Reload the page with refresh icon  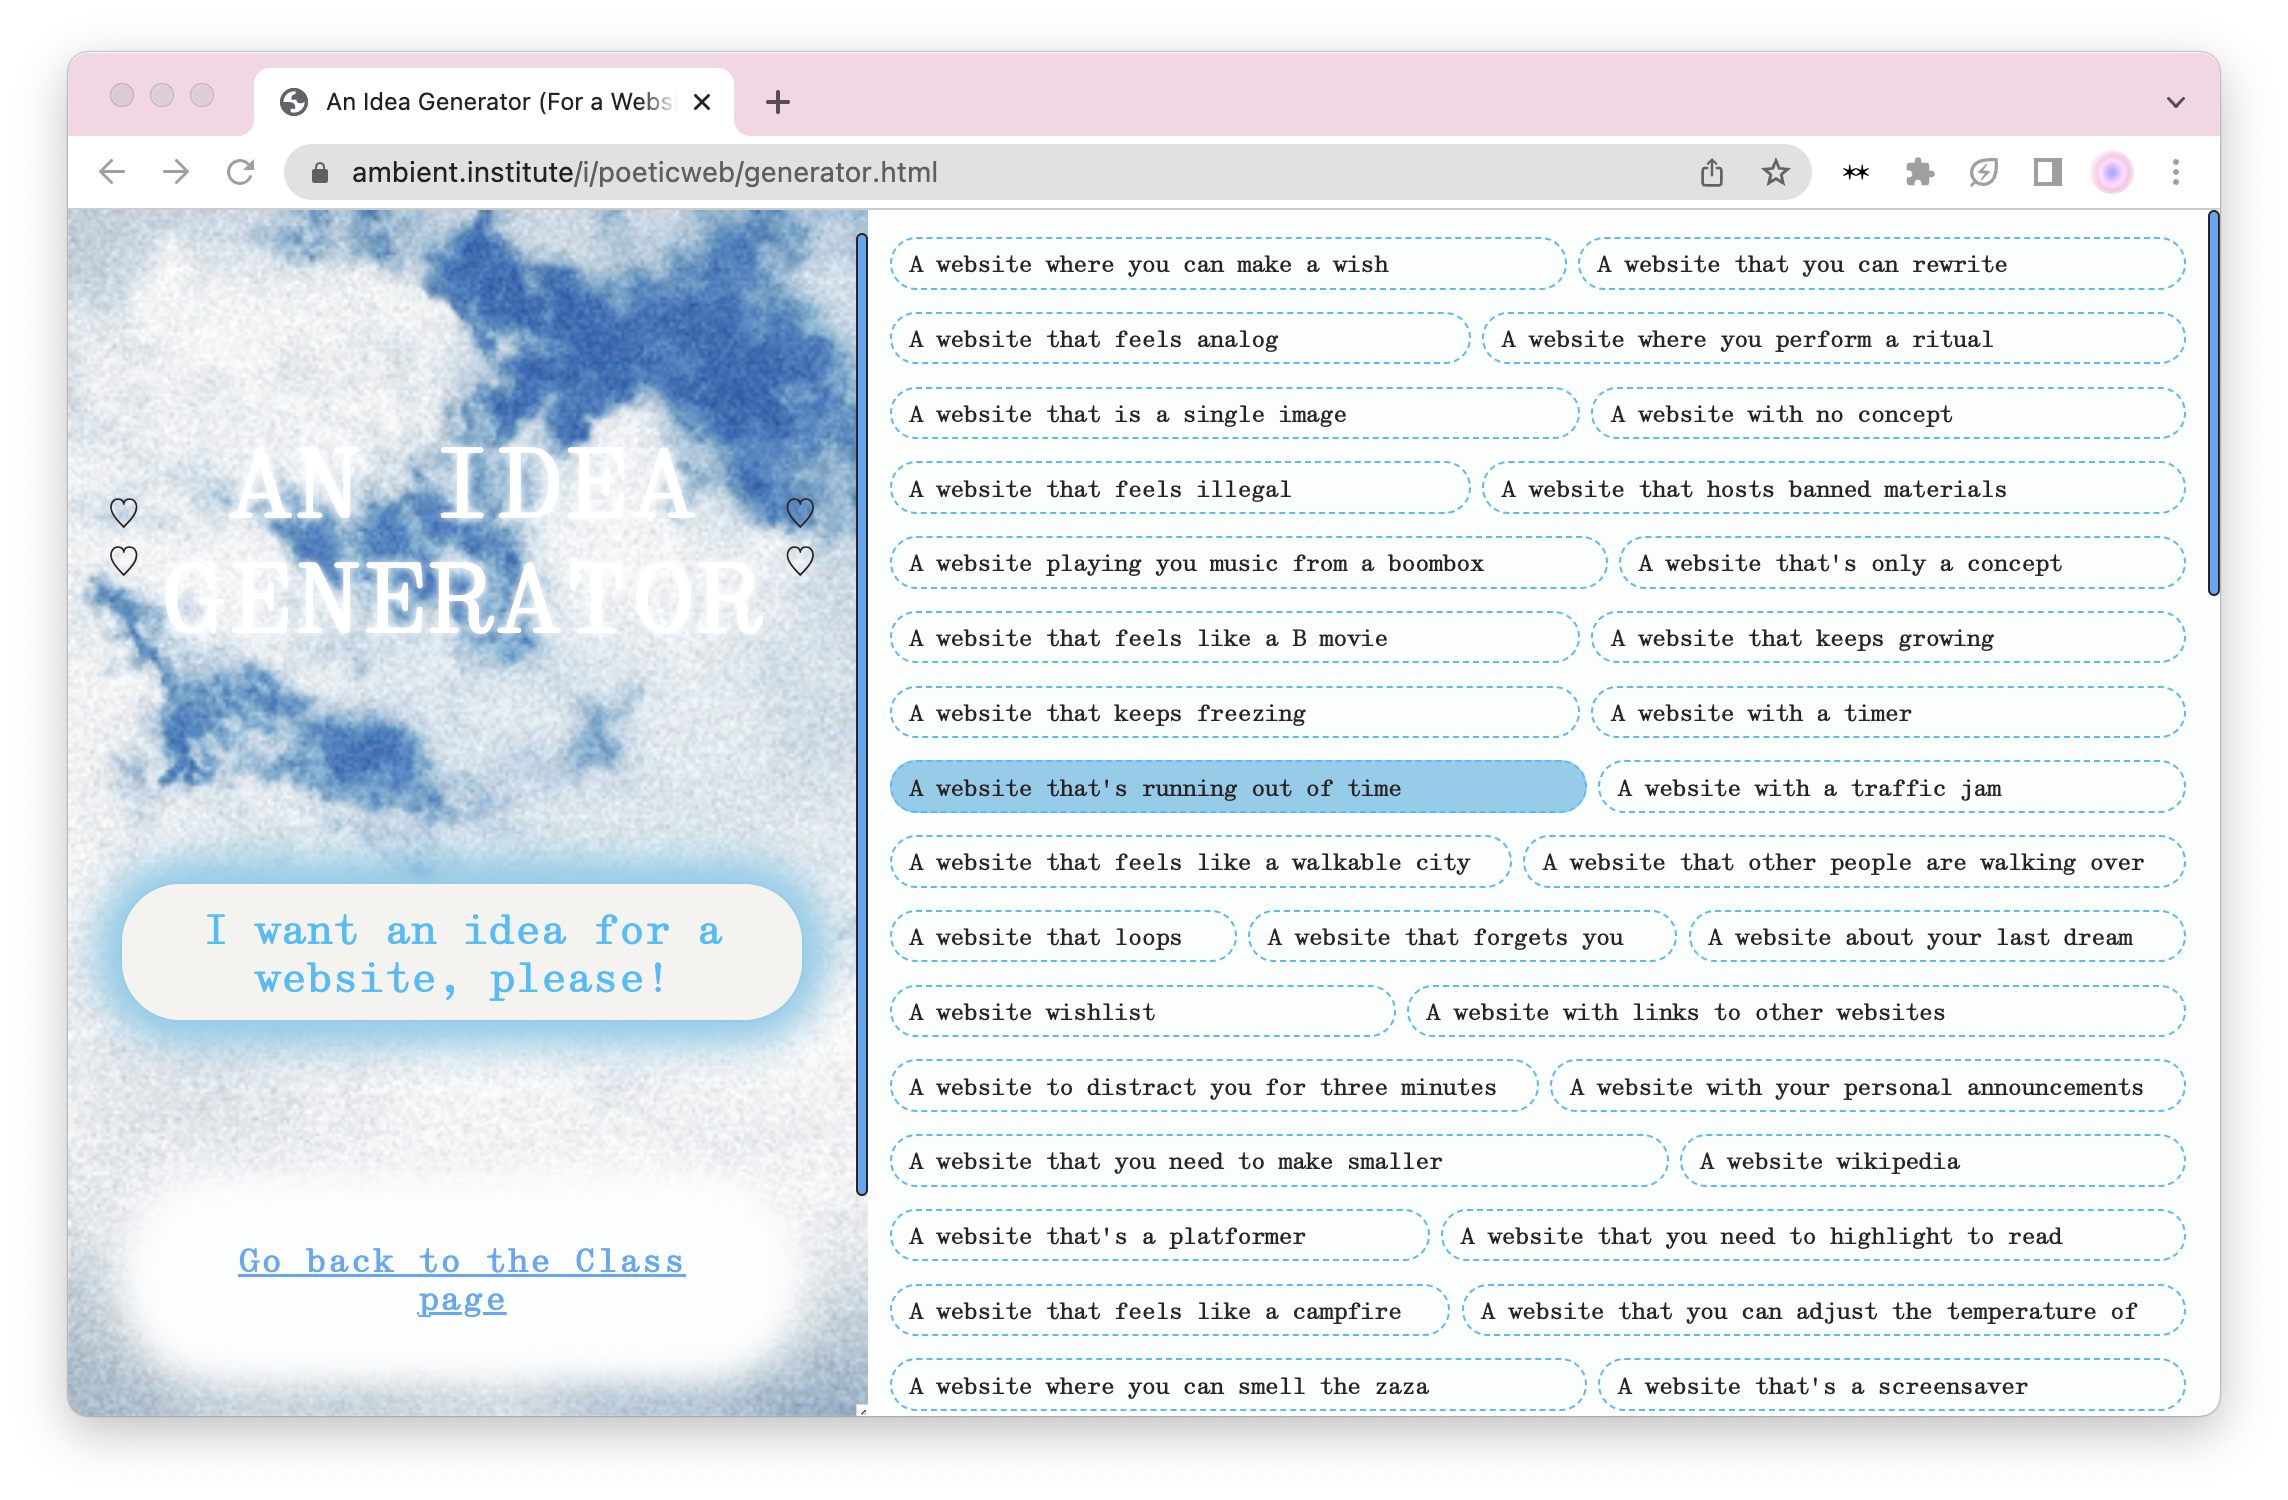point(241,172)
